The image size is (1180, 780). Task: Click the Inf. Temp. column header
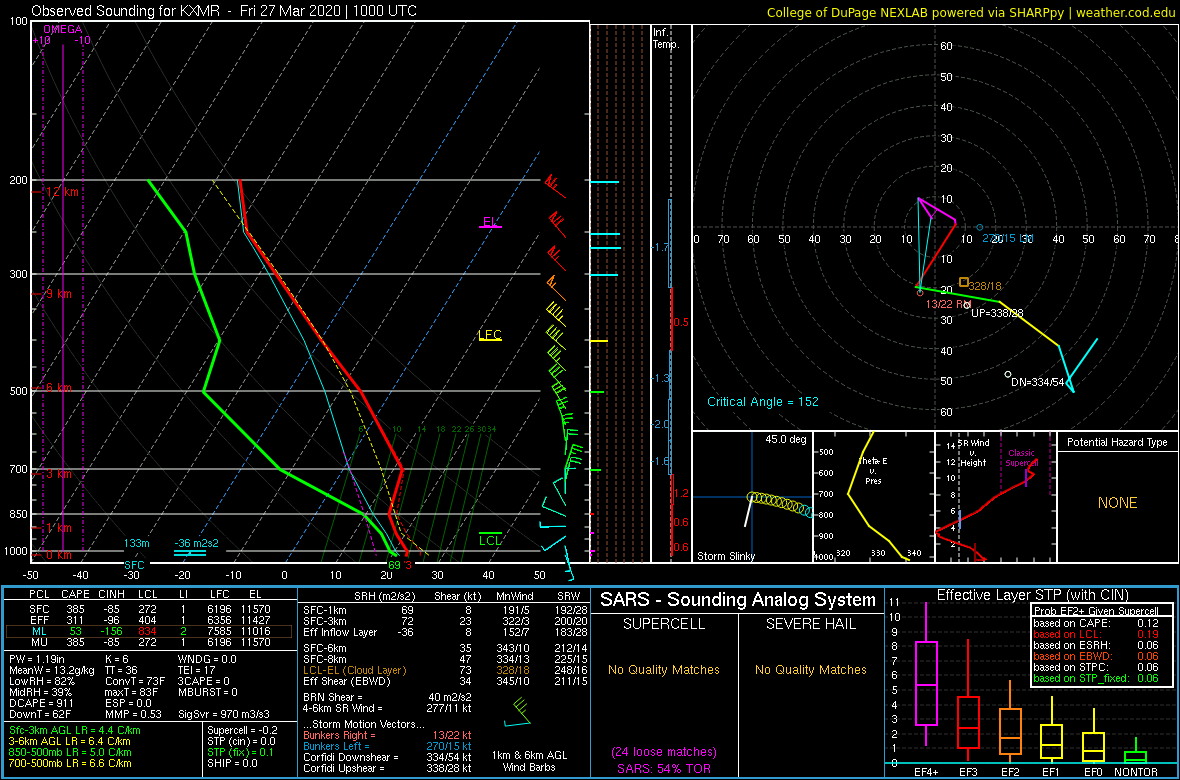pyautogui.click(x=666, y=38)
